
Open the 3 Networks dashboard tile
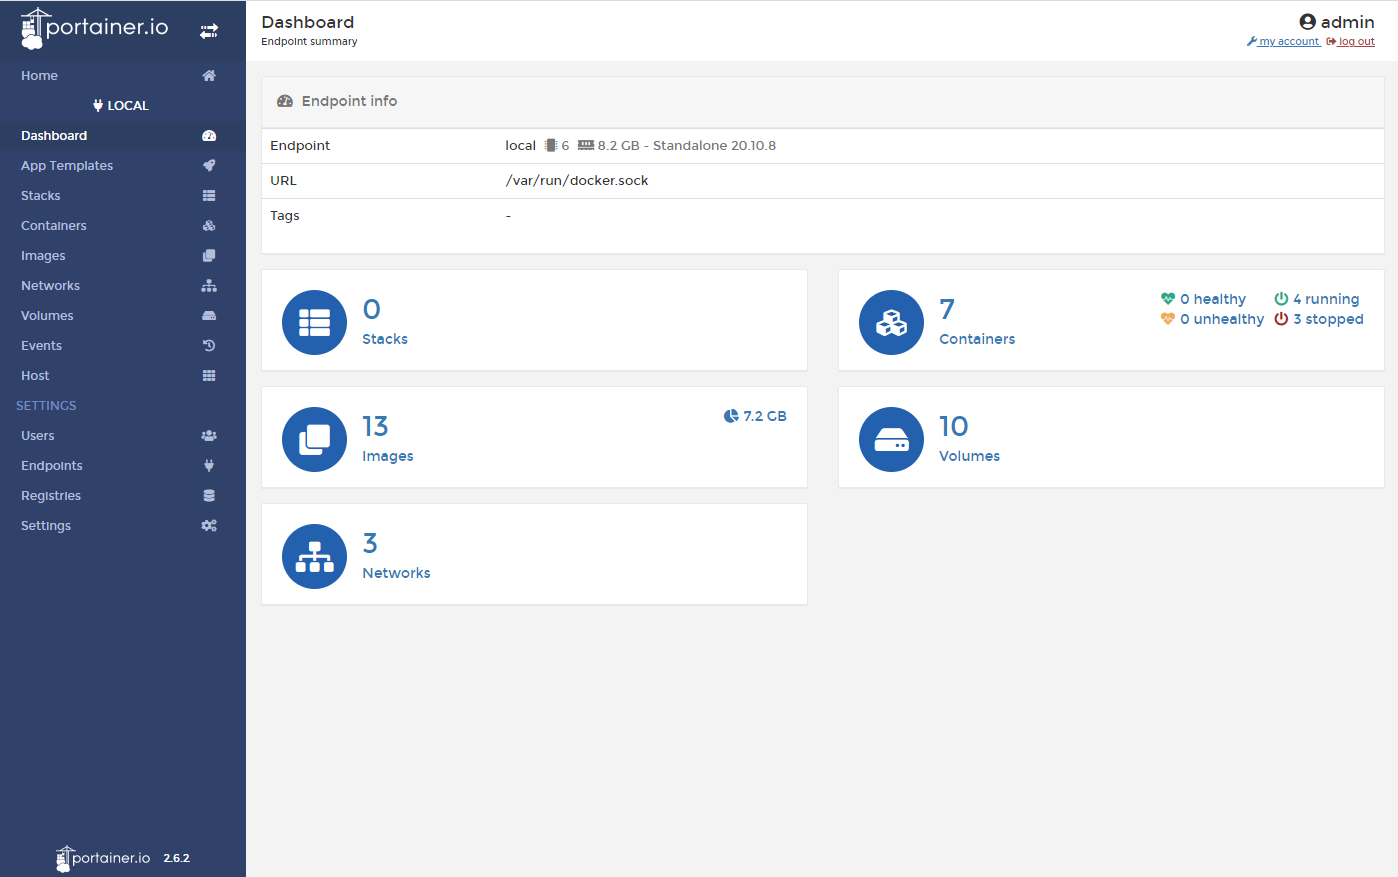pyautogui.click(x=534, y=554)
